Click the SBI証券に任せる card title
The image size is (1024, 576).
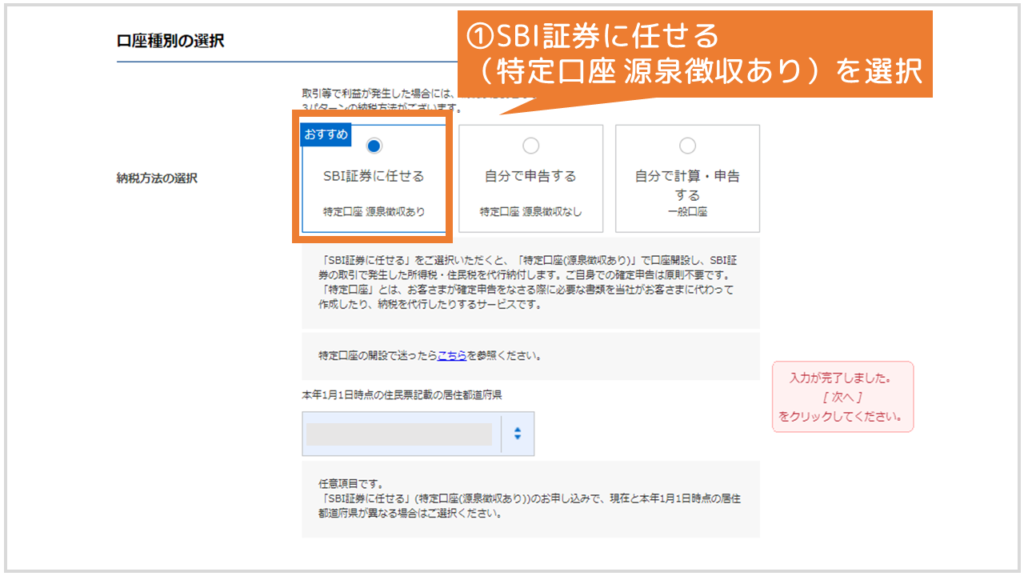pos(374,176)
